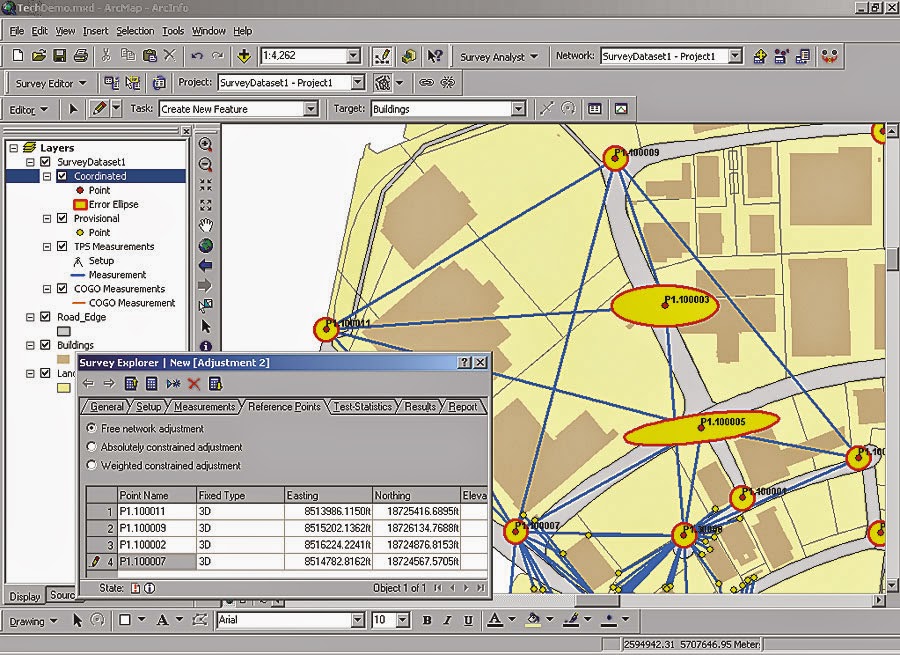Open the Selection menu

[135, 31]
